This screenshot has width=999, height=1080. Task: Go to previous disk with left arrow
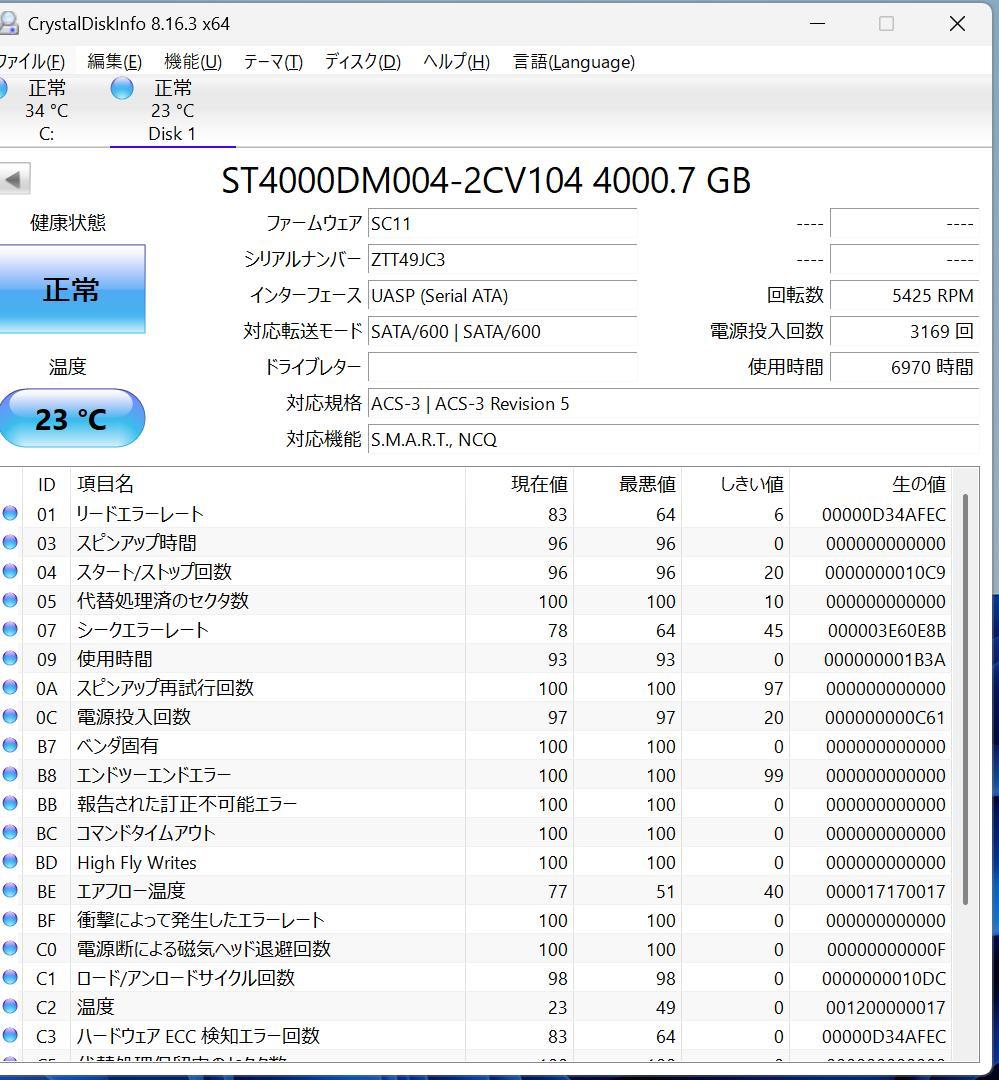(14, 180)
